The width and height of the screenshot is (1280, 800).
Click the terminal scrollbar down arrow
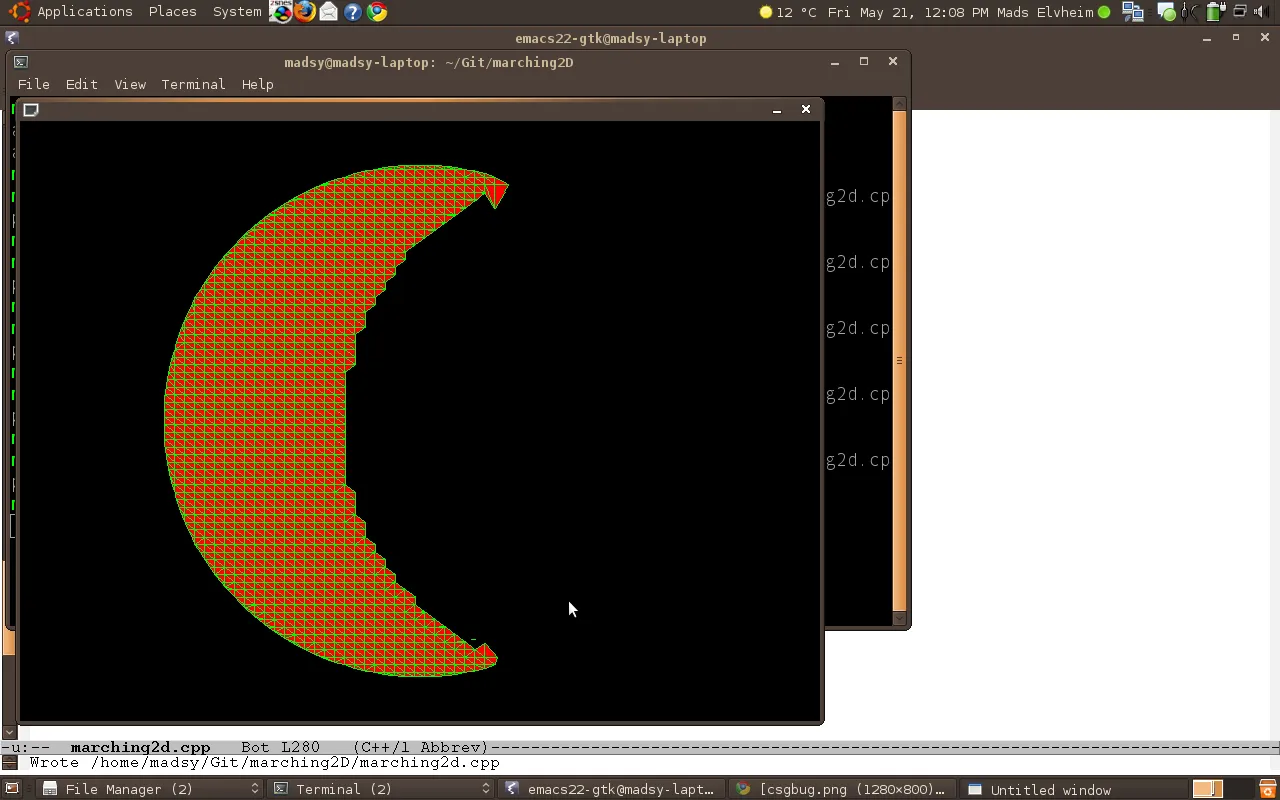[899, 618]
